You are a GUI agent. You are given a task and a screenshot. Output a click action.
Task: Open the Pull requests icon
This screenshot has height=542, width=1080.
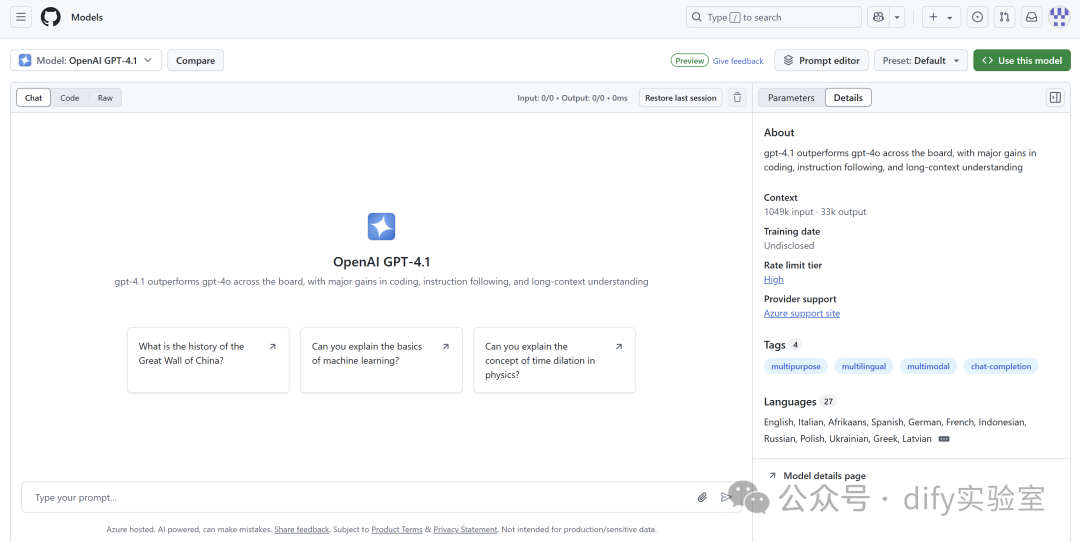point(1004,17)
